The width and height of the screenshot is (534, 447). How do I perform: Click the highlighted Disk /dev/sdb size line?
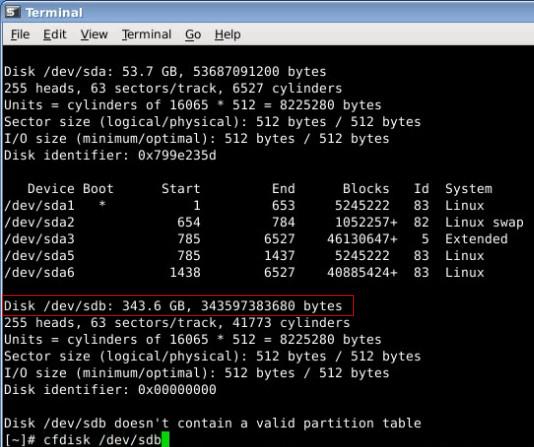178,306
